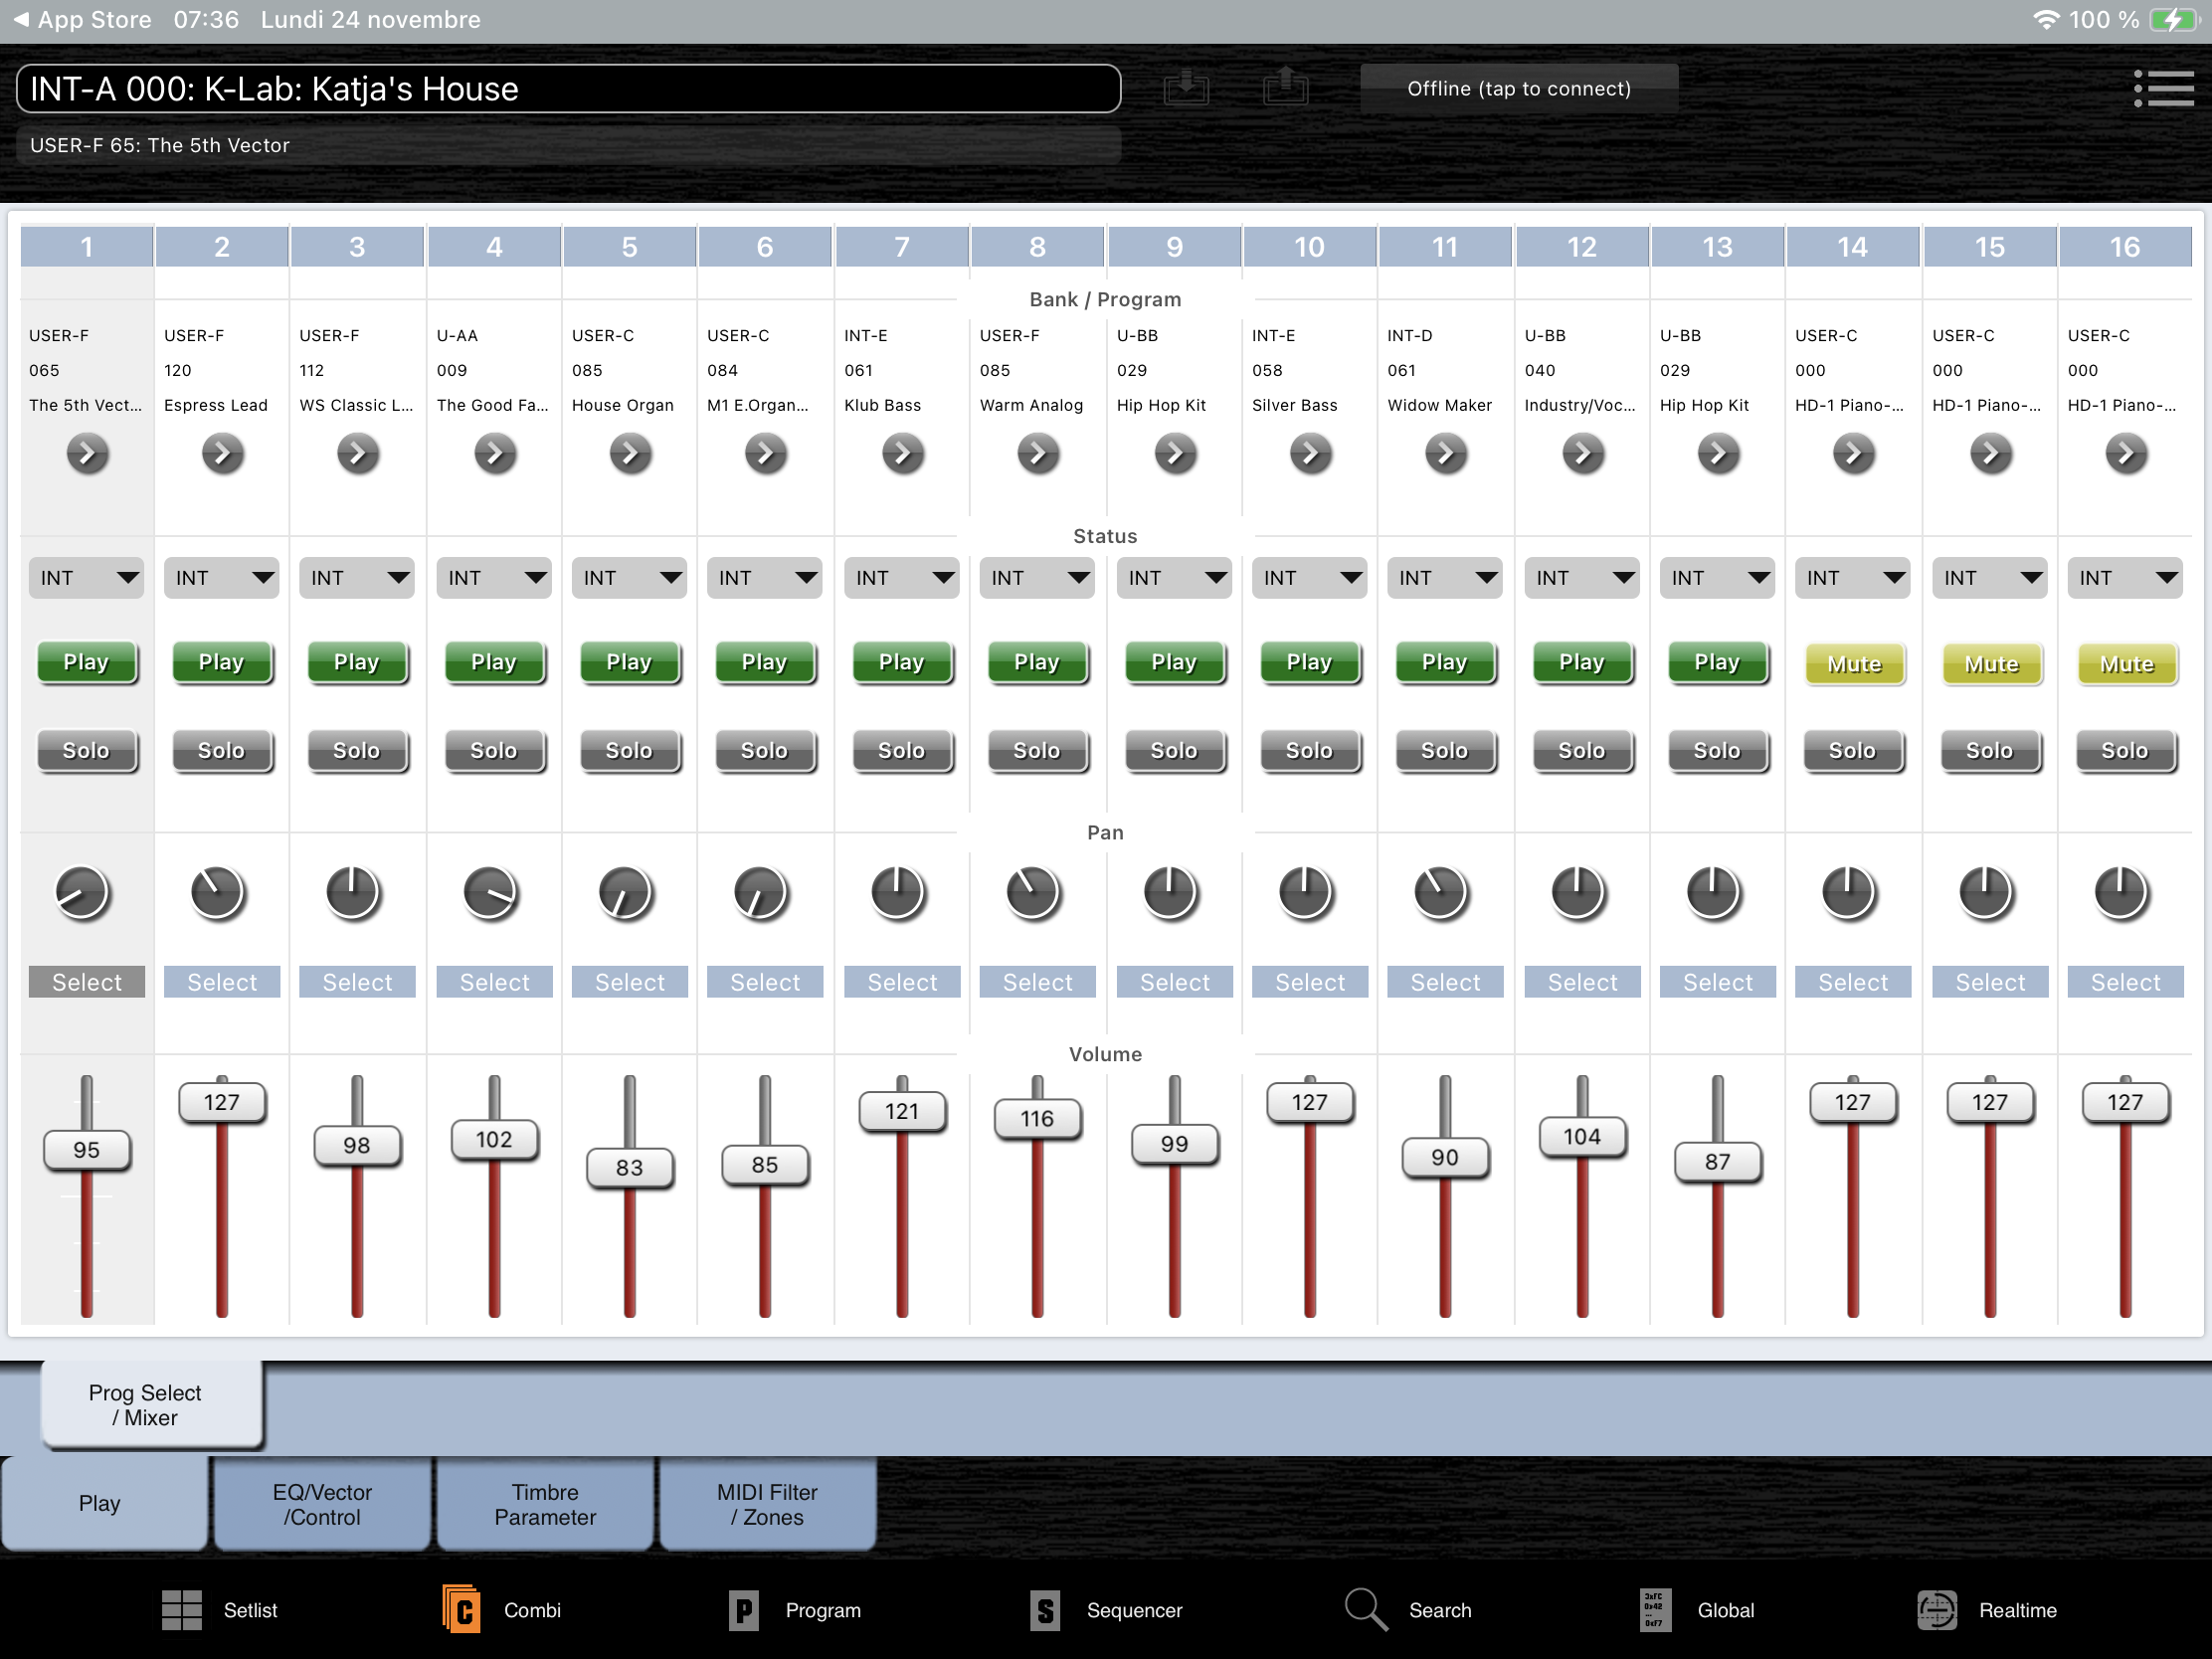Image resolution: width=2212 pixels, height=1659 pixels.
Task: Unmute timbre 14 Mute button
Action: click(x=1853, y=664)
